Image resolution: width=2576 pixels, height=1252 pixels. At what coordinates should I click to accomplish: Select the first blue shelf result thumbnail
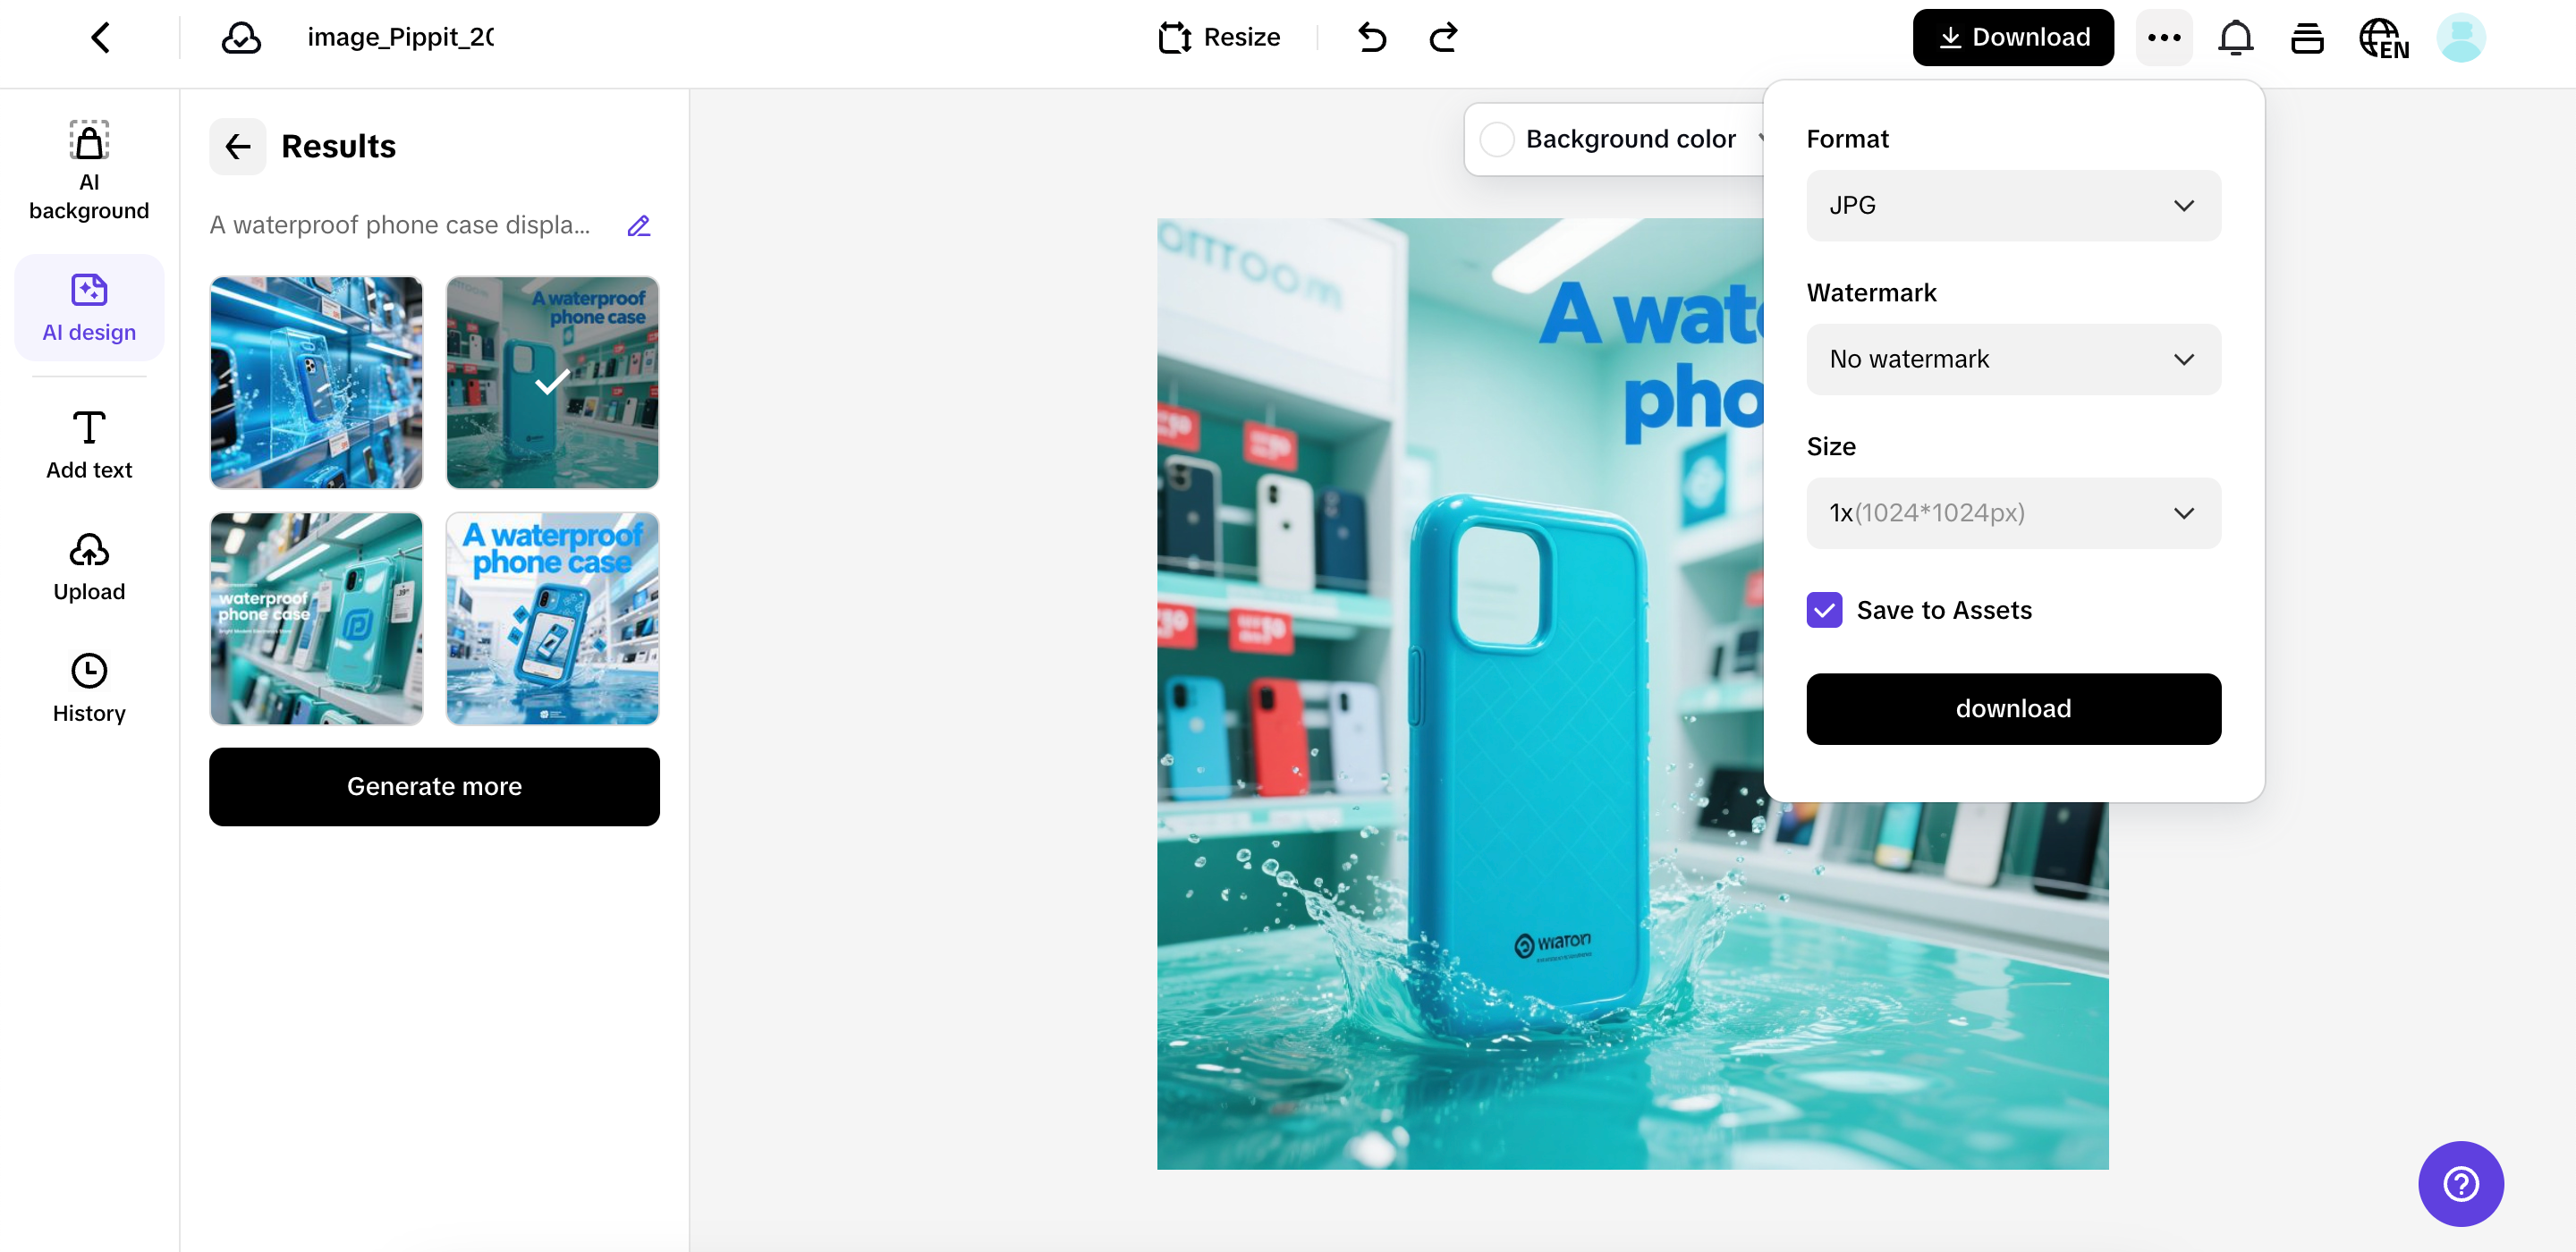(316, 383)
